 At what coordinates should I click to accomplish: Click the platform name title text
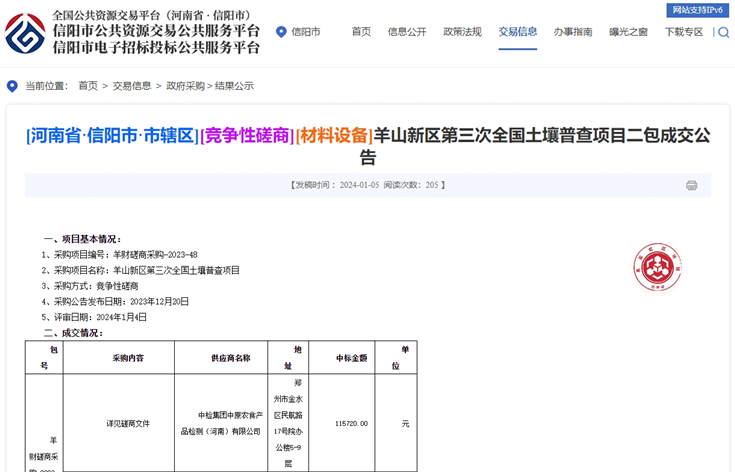(x=156, y=31)
